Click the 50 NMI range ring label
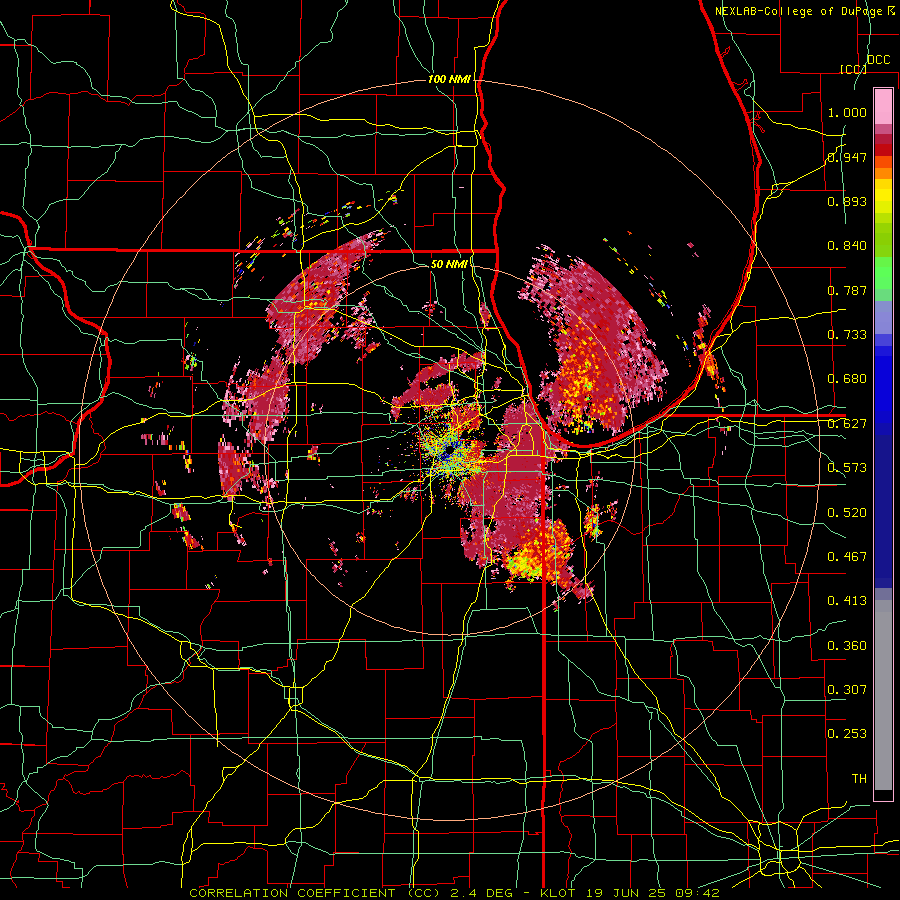The height and width of the screenshot is (900, 900). click(x=449, y=264)
